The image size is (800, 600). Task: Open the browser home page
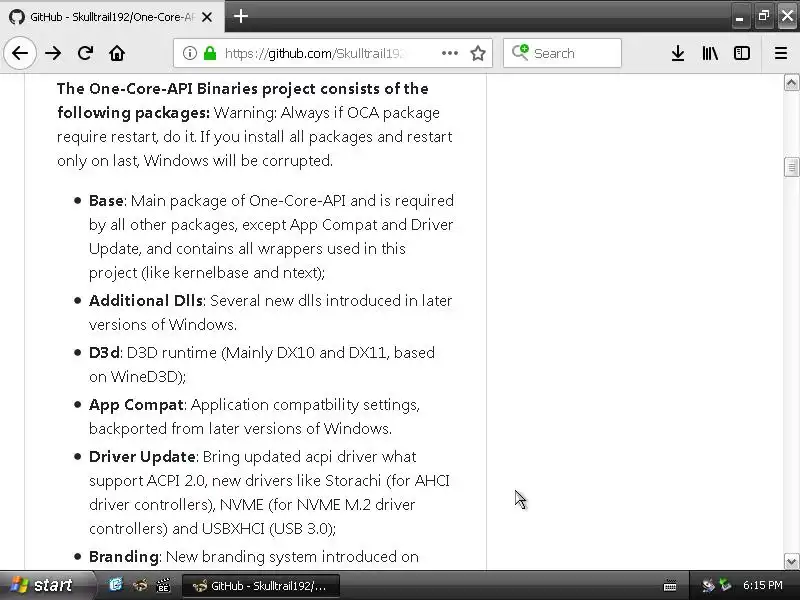117,53
